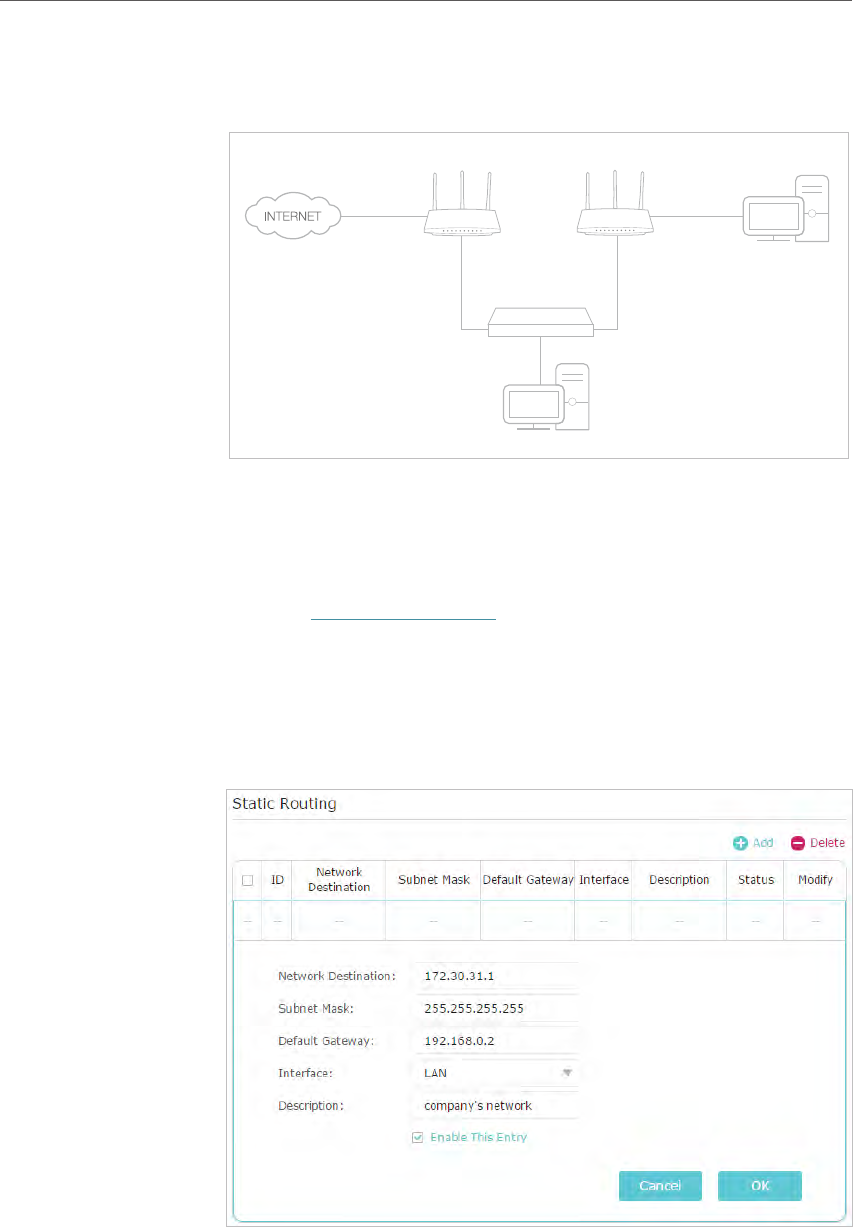The image size is (853, 1227).
Task: Tick the select-all checkbox in table header
Action: tap(247, 881)
